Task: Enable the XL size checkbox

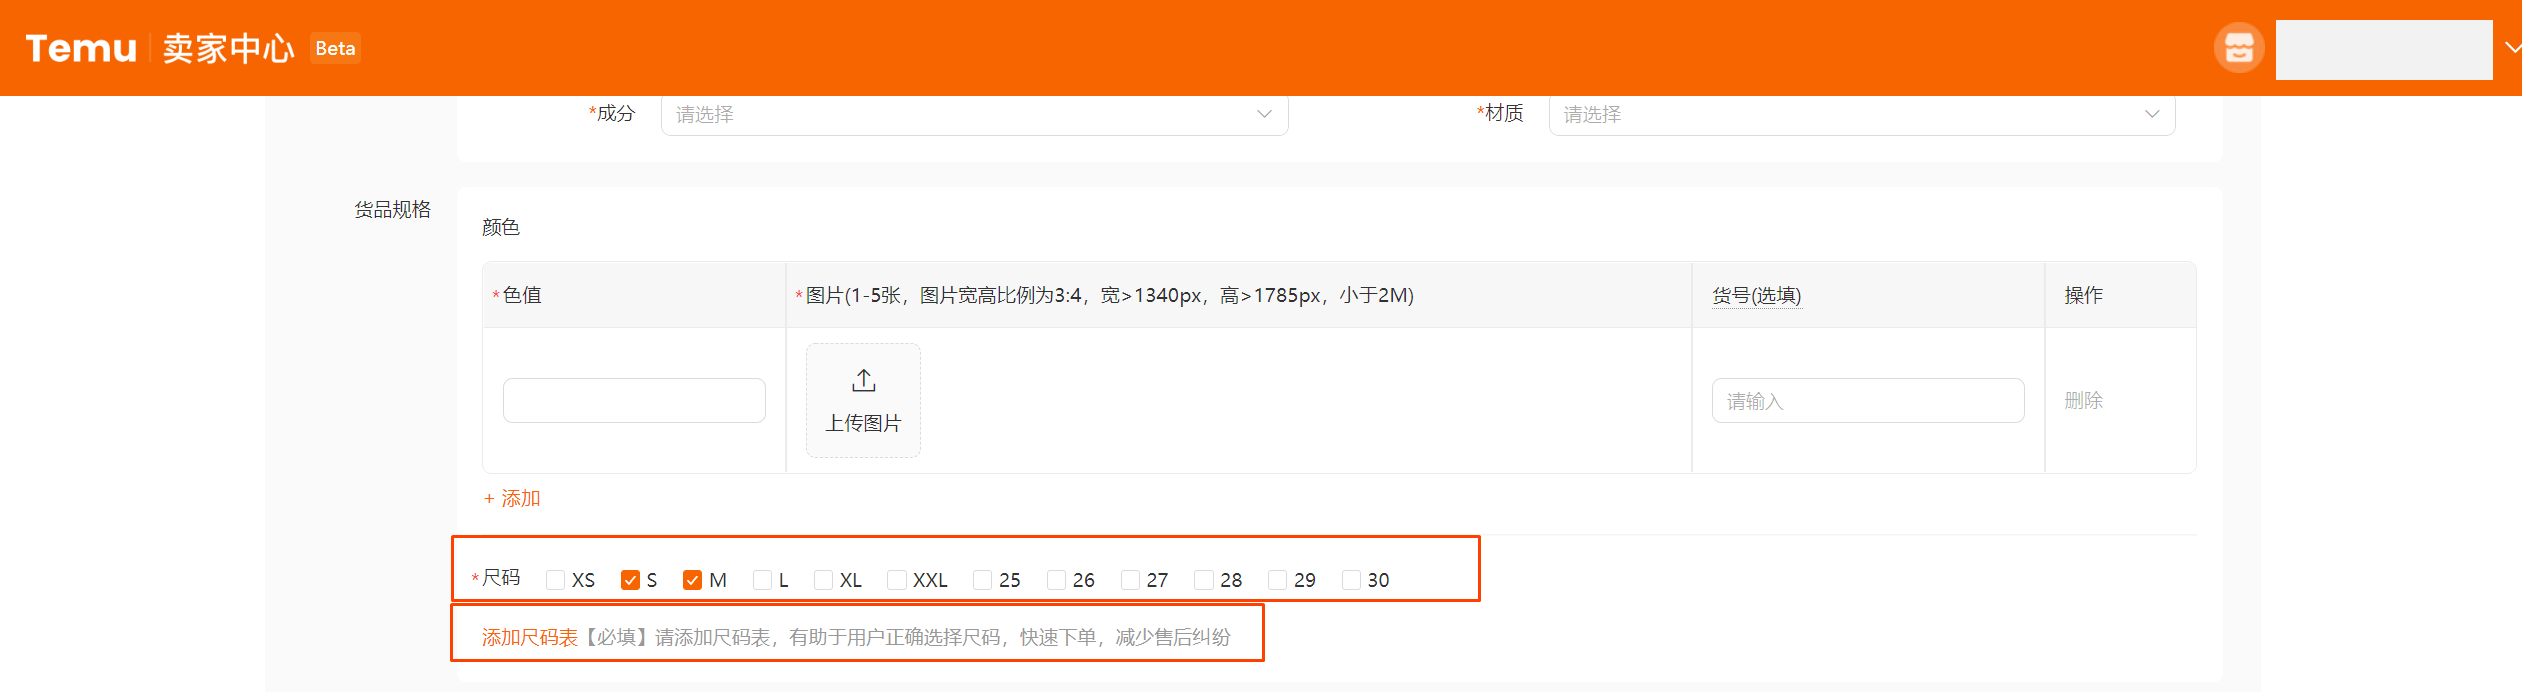Action: click(823, 580)
